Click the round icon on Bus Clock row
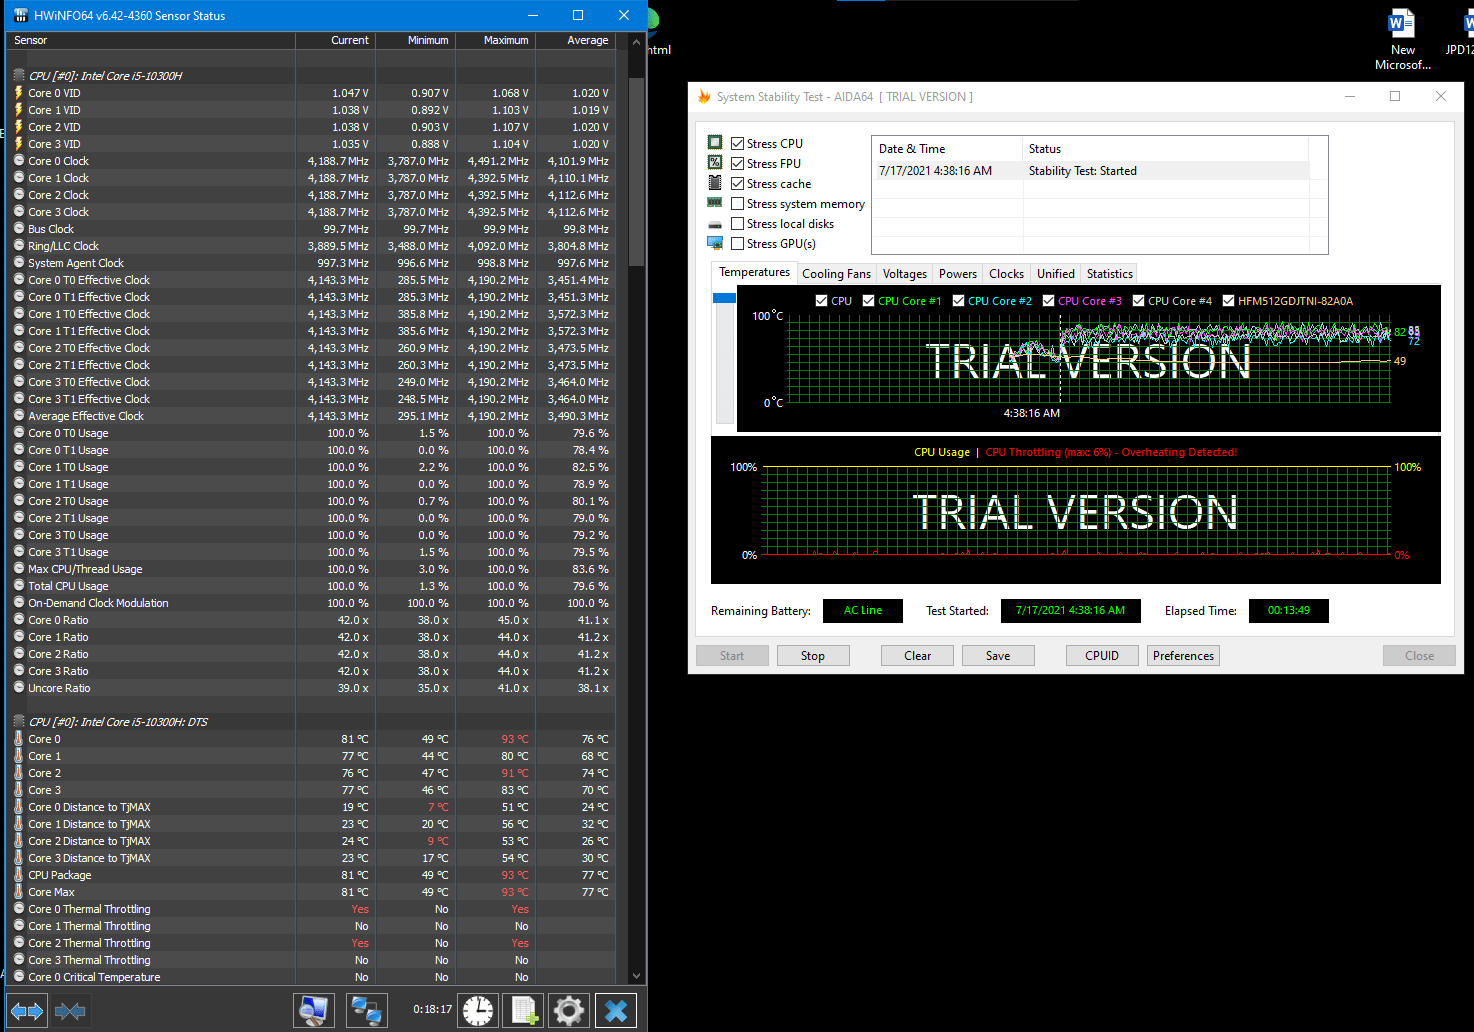Viewport: 1474px width, 1032px height. [19, 229]
